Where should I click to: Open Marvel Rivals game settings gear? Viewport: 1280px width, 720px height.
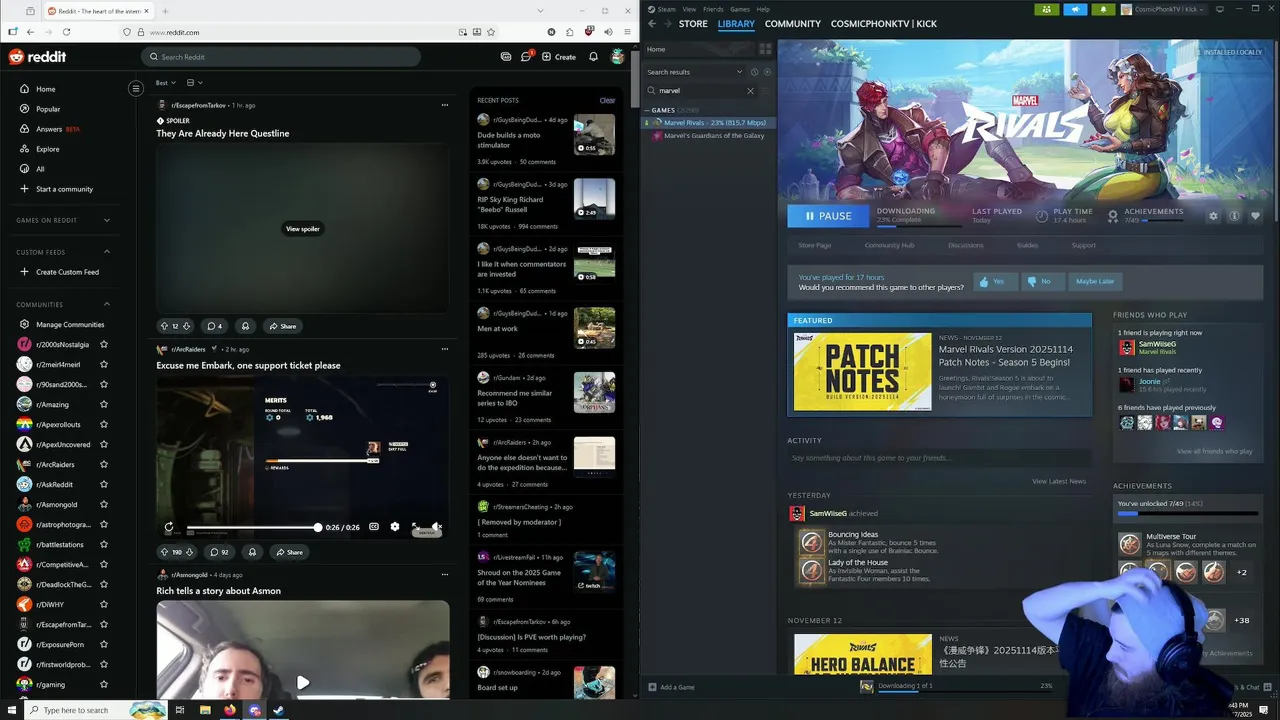coord(1214,216)
